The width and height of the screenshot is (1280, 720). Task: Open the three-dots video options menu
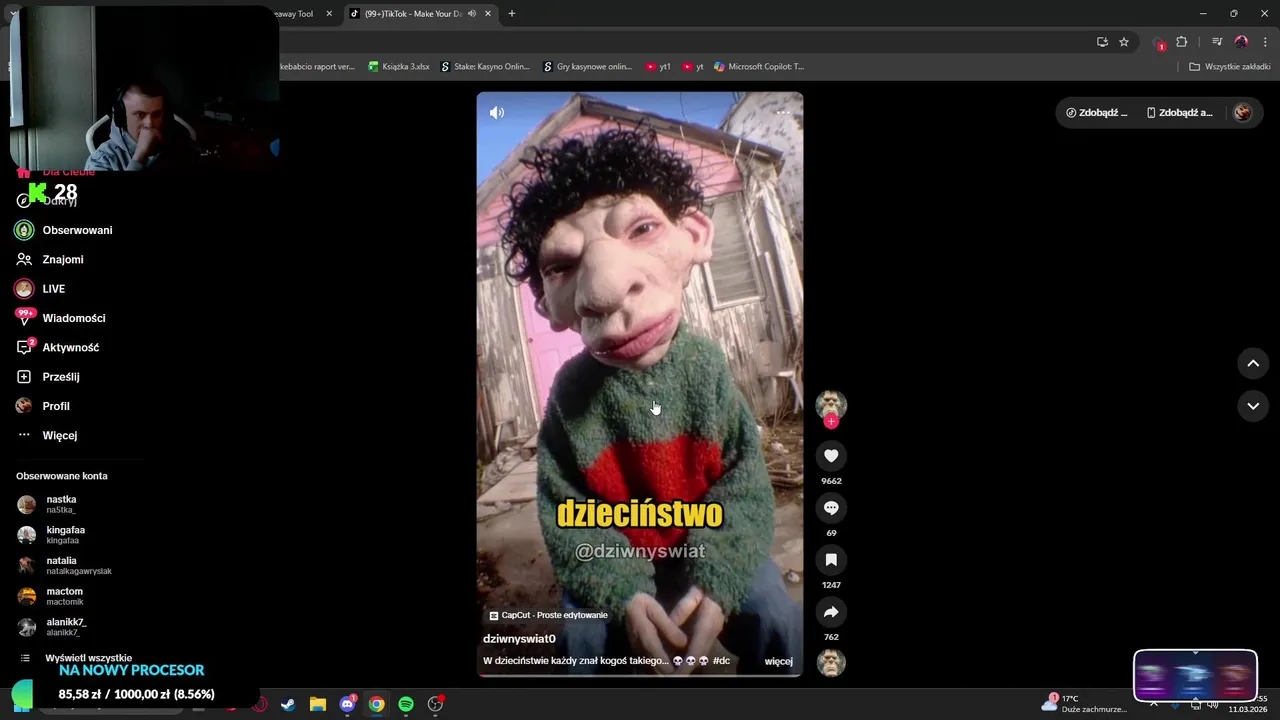783,113
